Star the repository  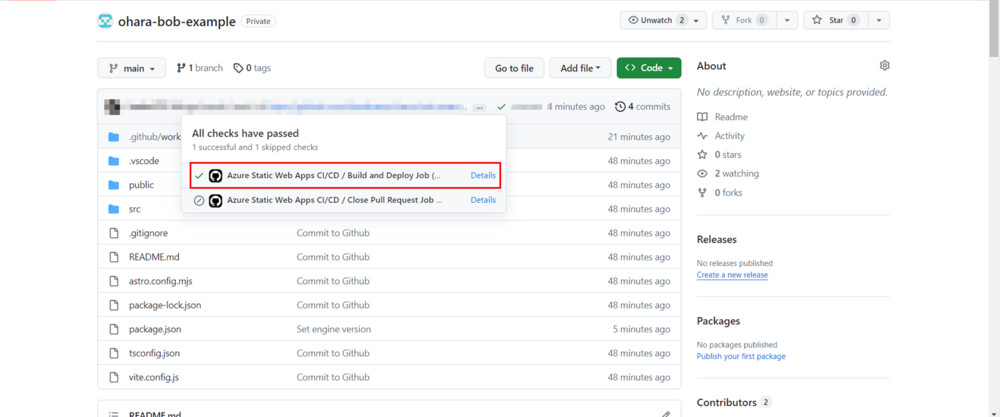[x=835, y=20]
